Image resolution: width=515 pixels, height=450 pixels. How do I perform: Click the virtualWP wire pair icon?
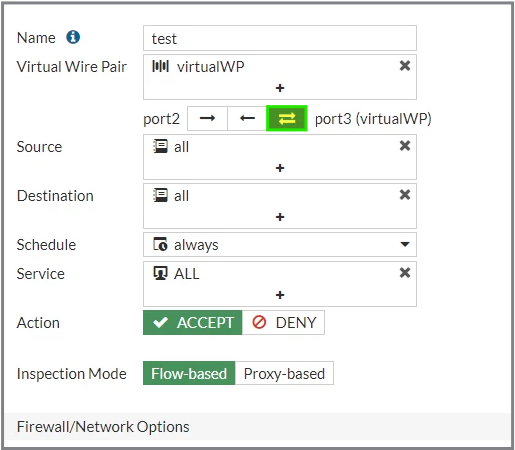tap(160, 66)
